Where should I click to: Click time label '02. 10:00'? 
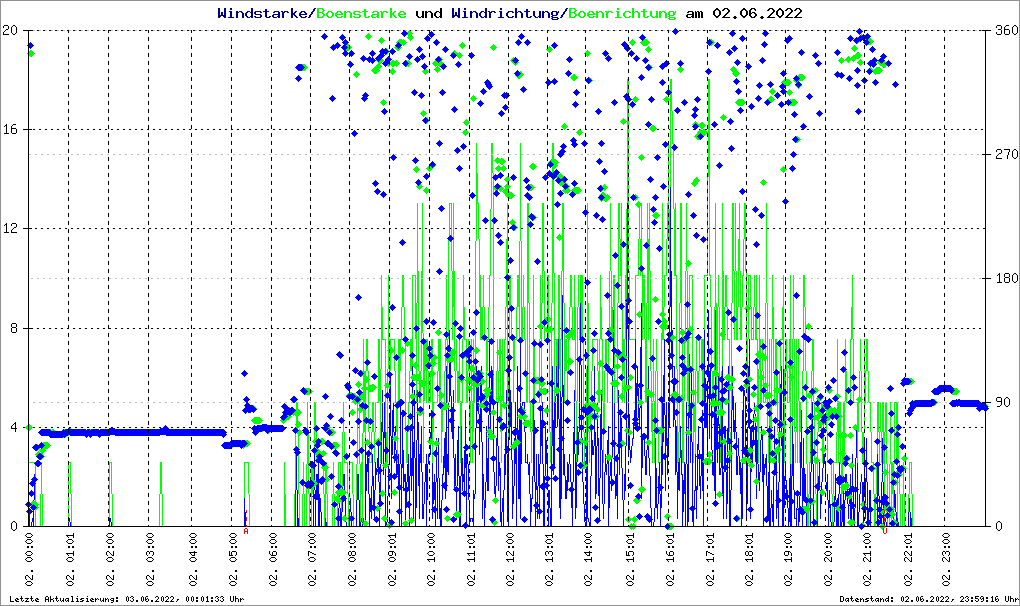[x=431, y=559]
